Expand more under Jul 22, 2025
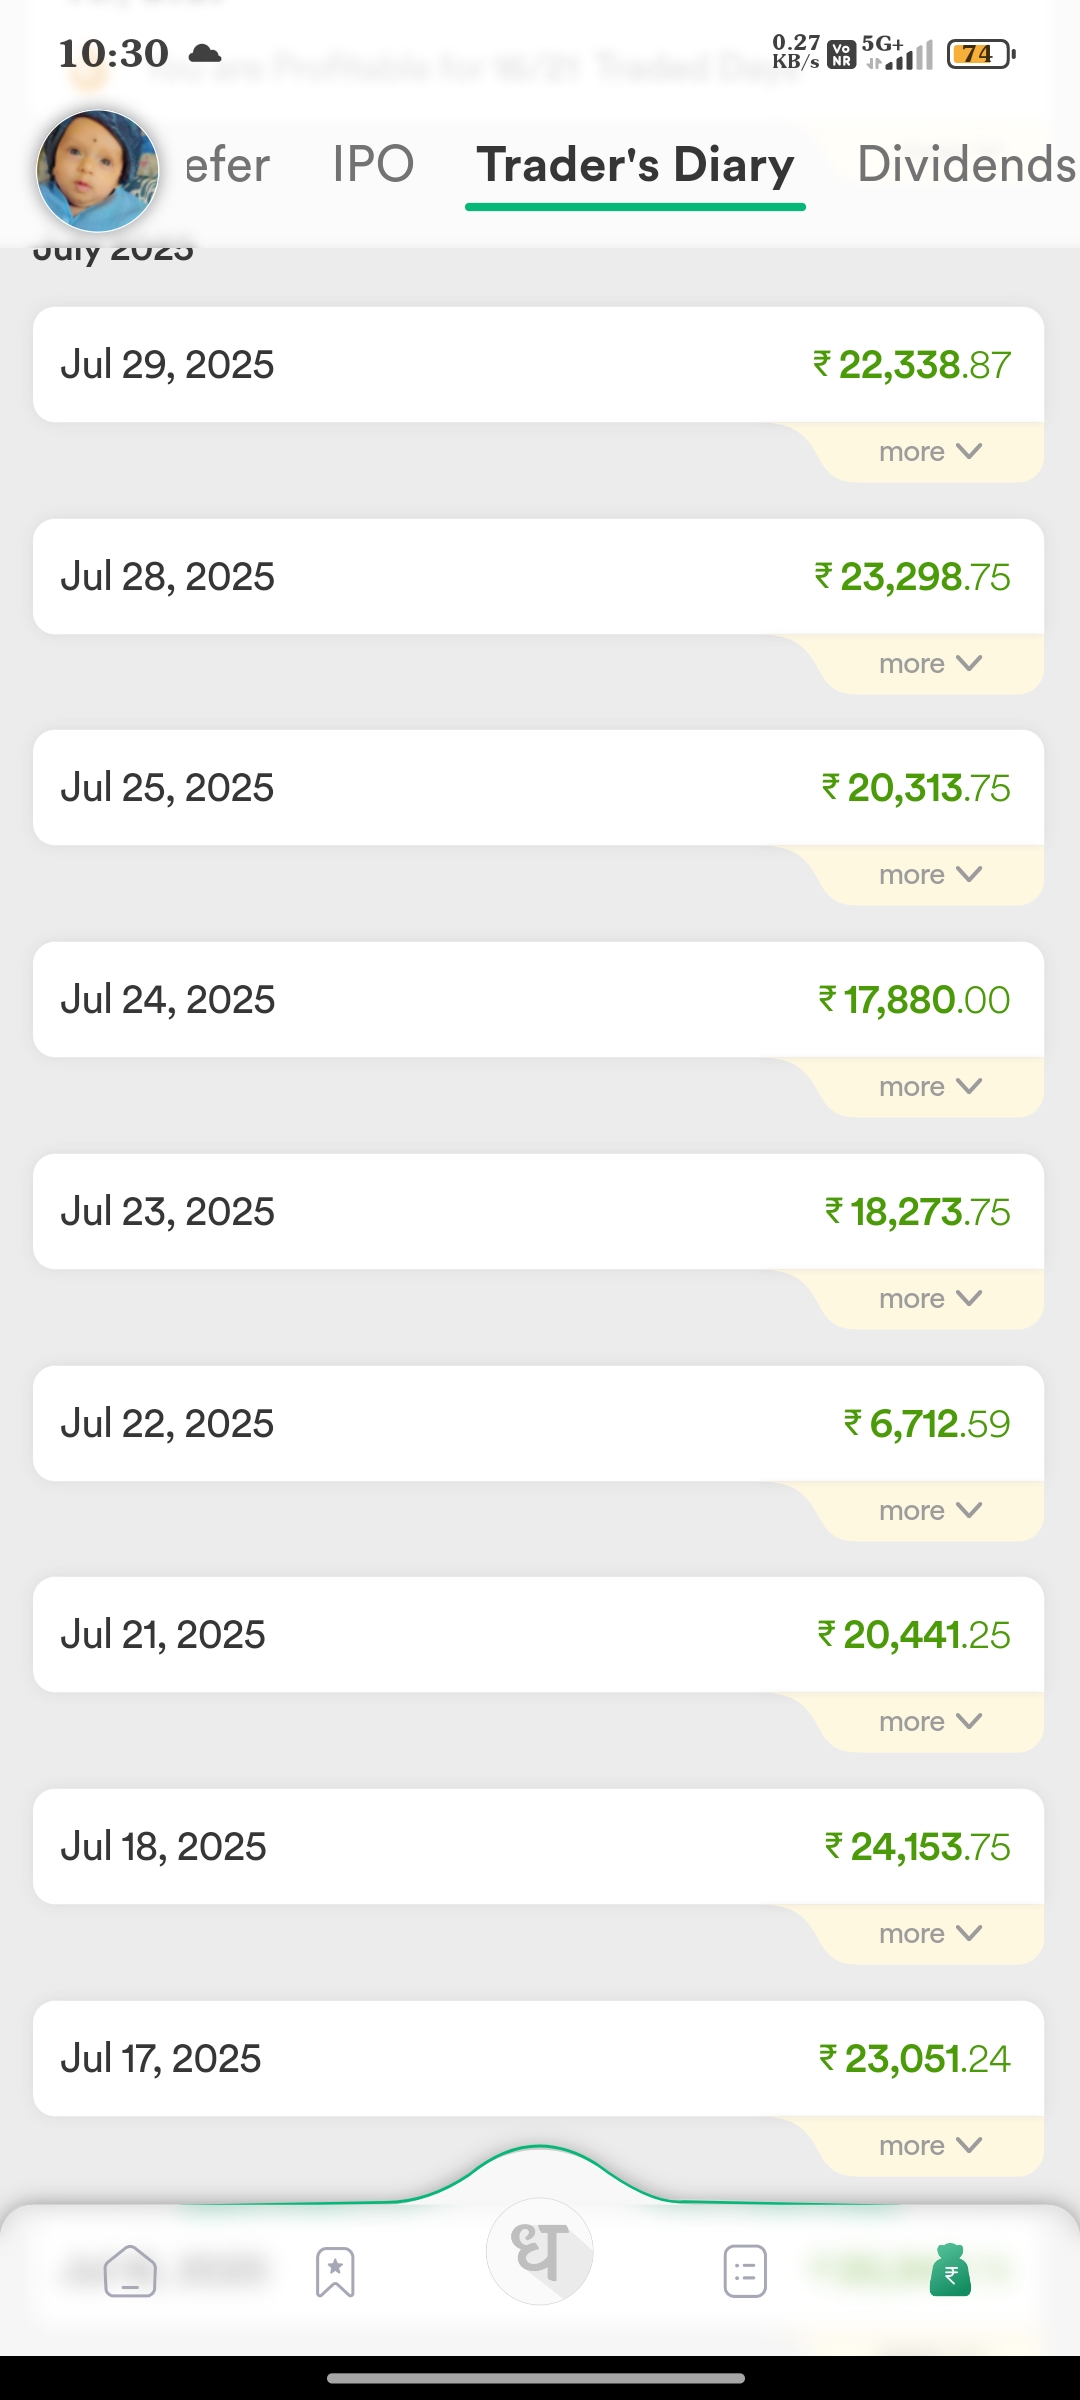1080x2400 pixels. 930,1511
